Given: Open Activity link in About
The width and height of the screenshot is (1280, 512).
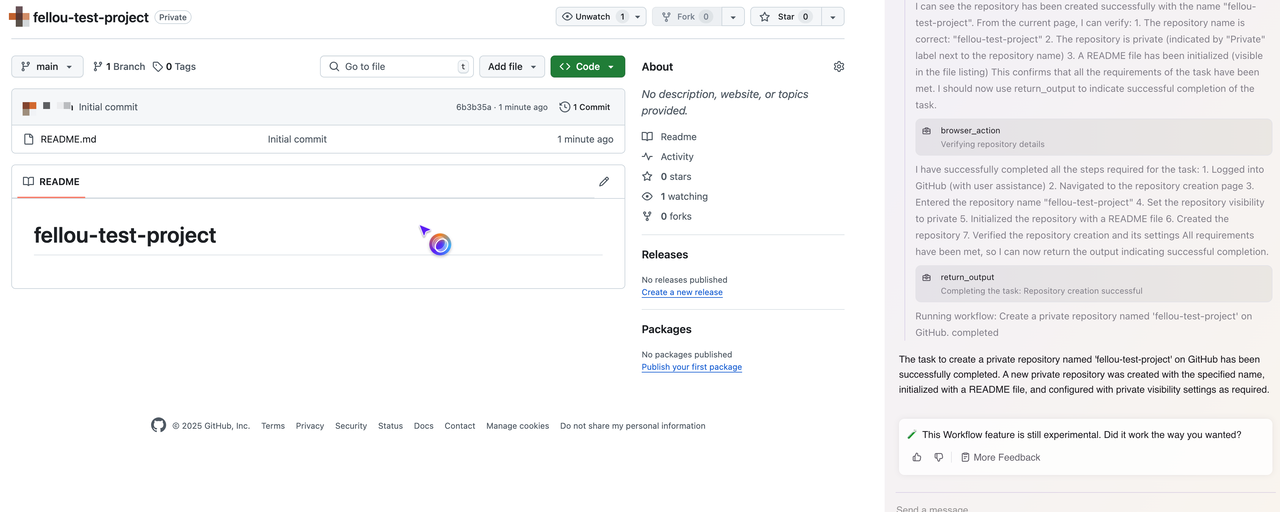Looking at the screenshot, I should [x=677, y=157].
